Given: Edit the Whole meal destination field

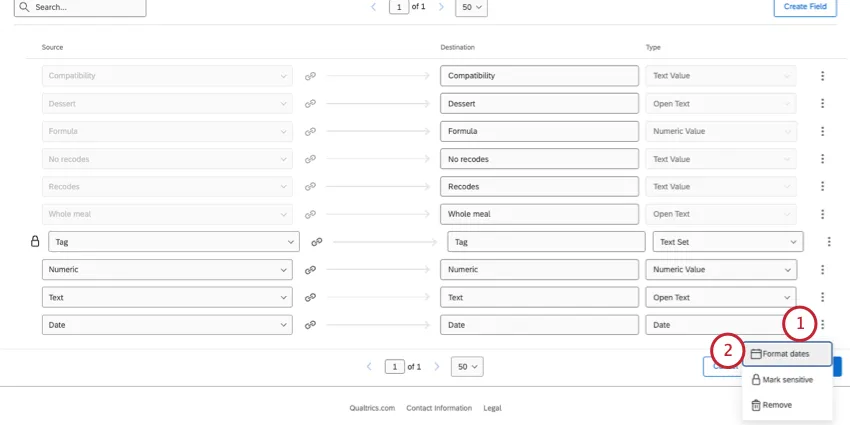Looking at the screenshot, I should [538, 214].
